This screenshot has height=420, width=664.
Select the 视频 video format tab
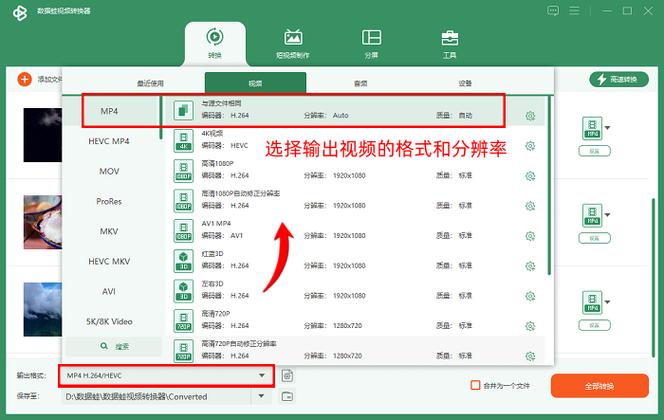coord(255,83)
